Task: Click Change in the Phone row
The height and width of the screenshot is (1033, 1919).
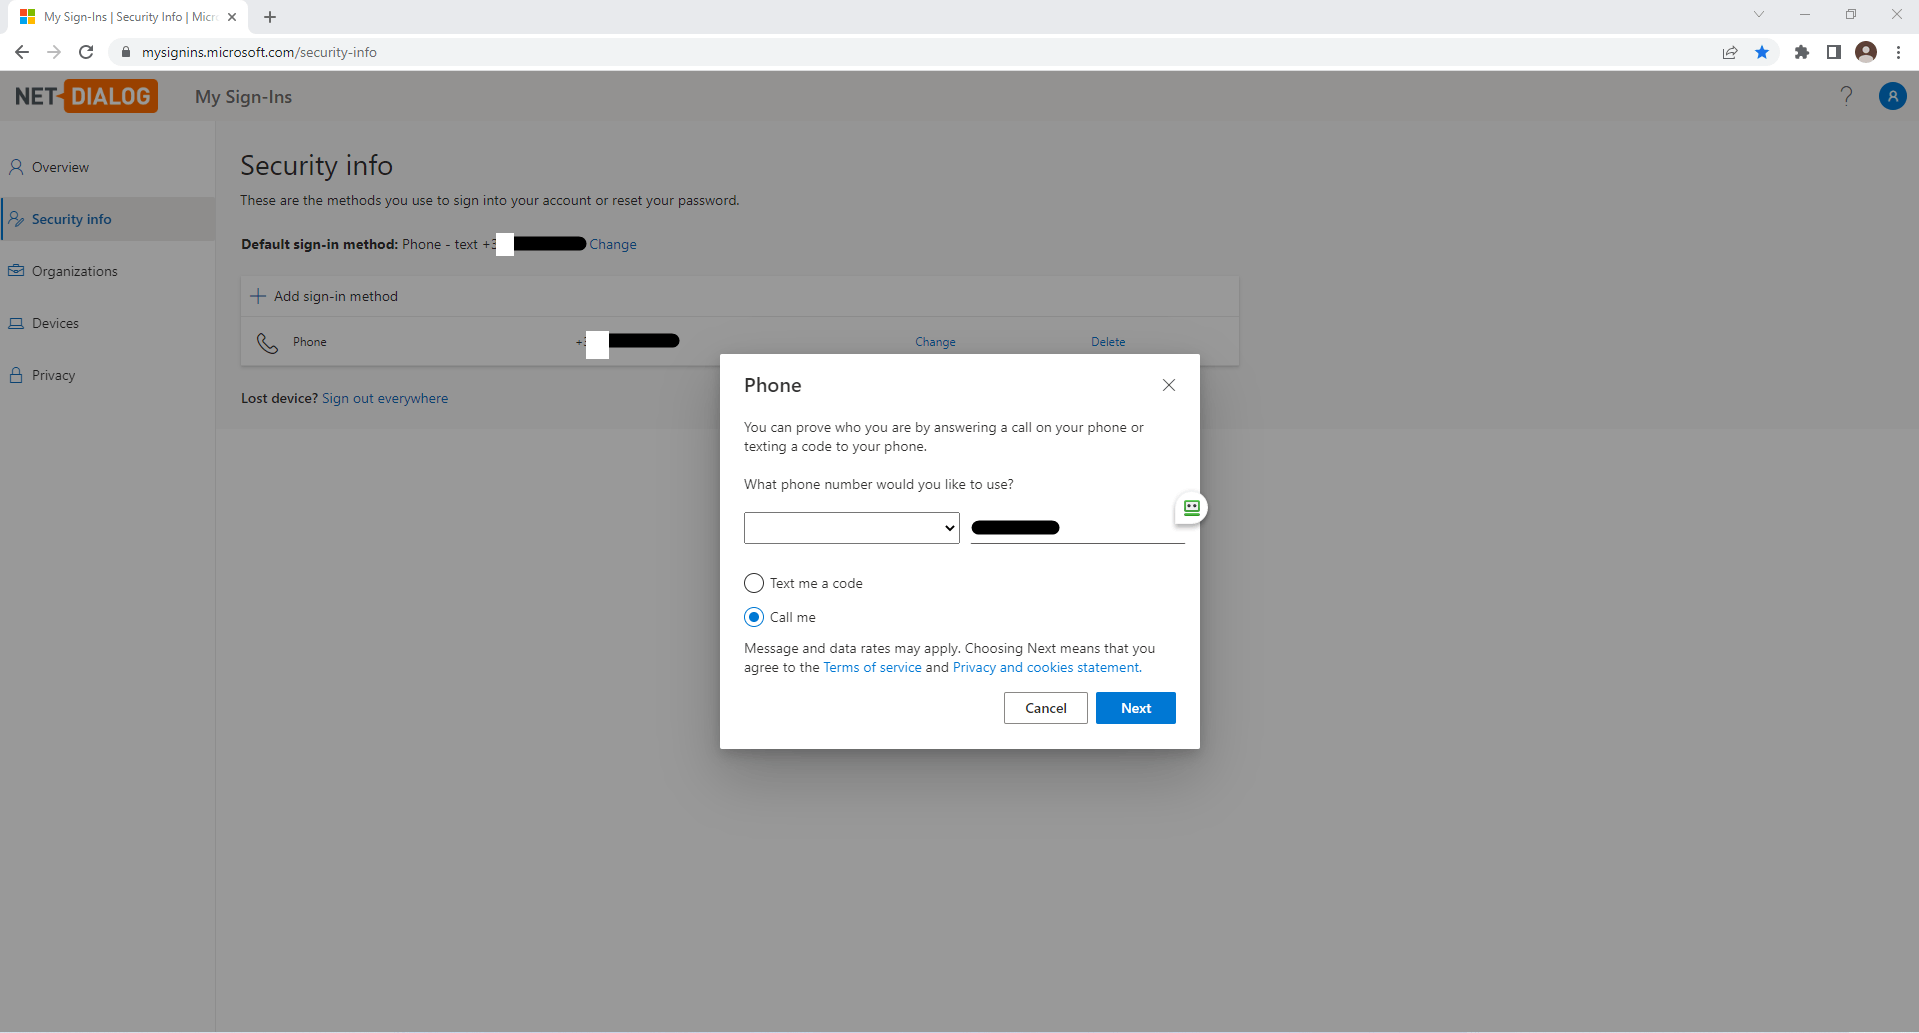Action: (935, 342)
